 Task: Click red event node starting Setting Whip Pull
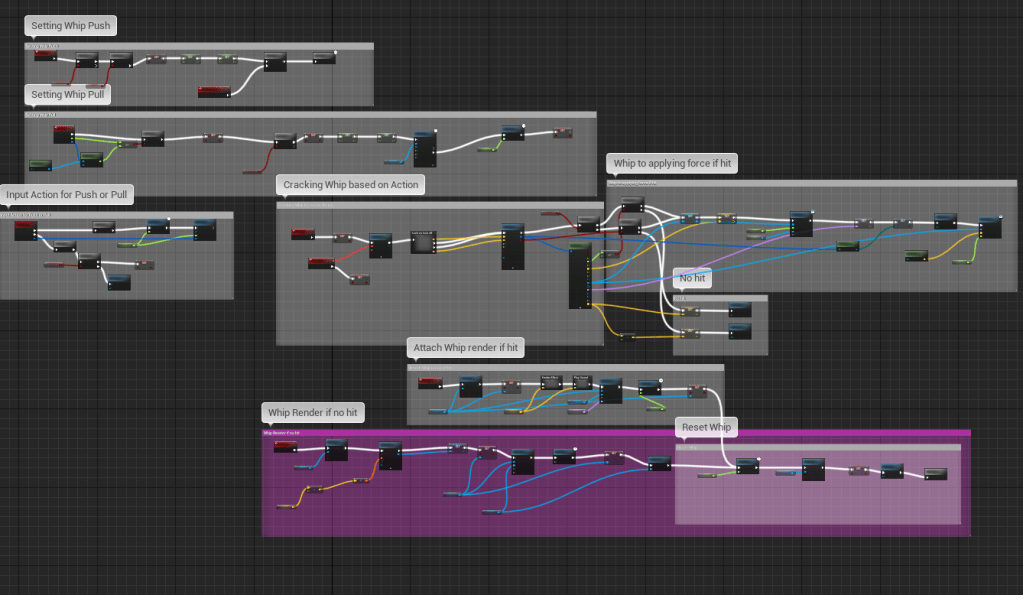coord(63,133)
